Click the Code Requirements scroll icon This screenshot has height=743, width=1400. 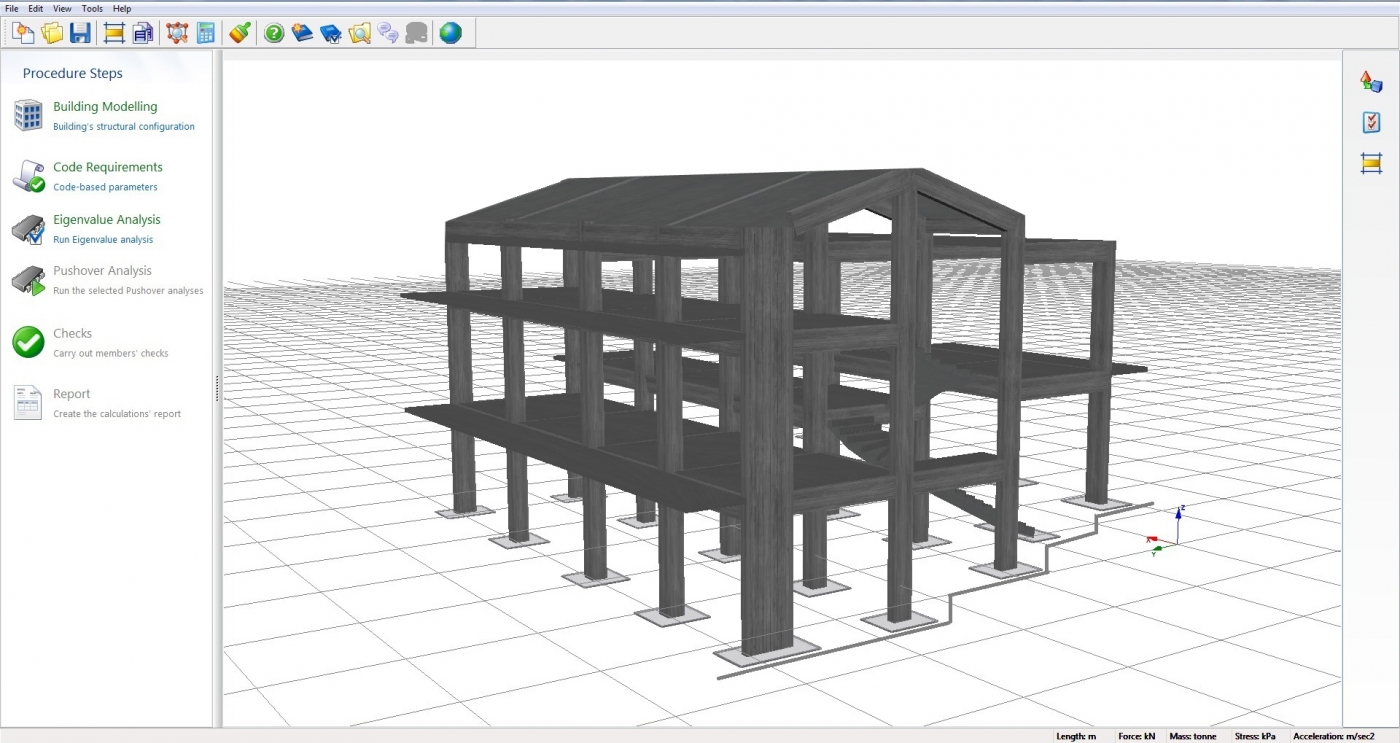coord(28,176)
